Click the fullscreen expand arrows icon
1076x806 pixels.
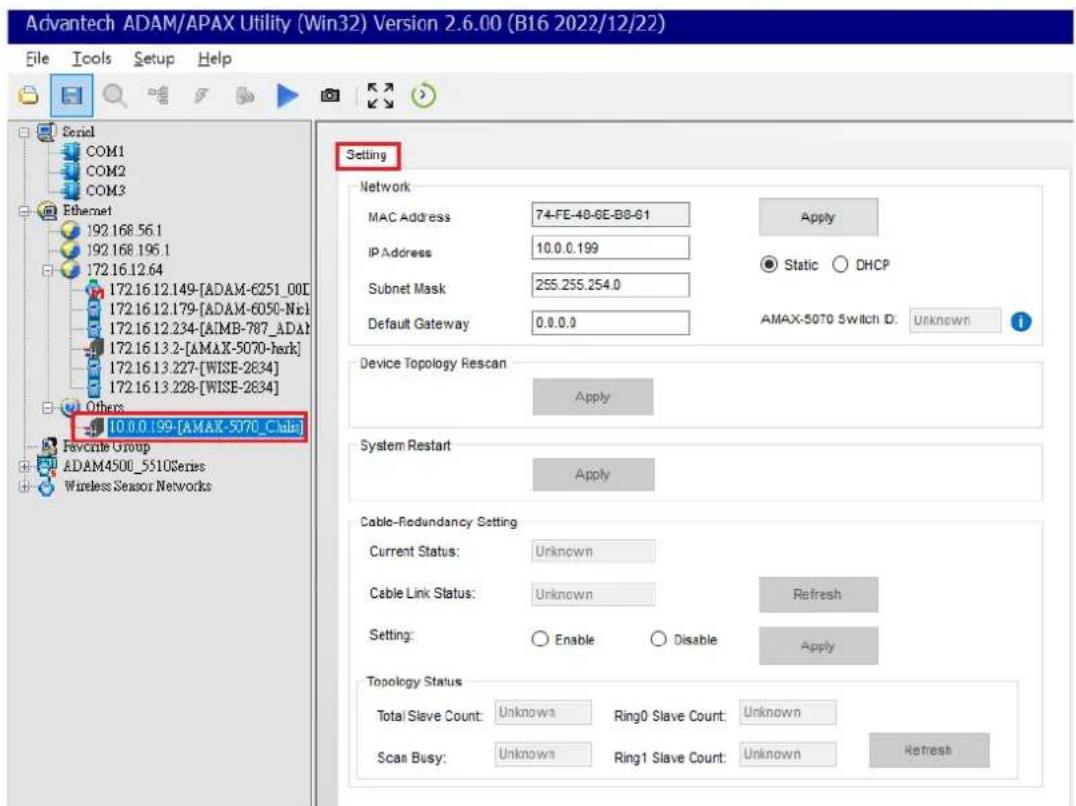(380, 95)
